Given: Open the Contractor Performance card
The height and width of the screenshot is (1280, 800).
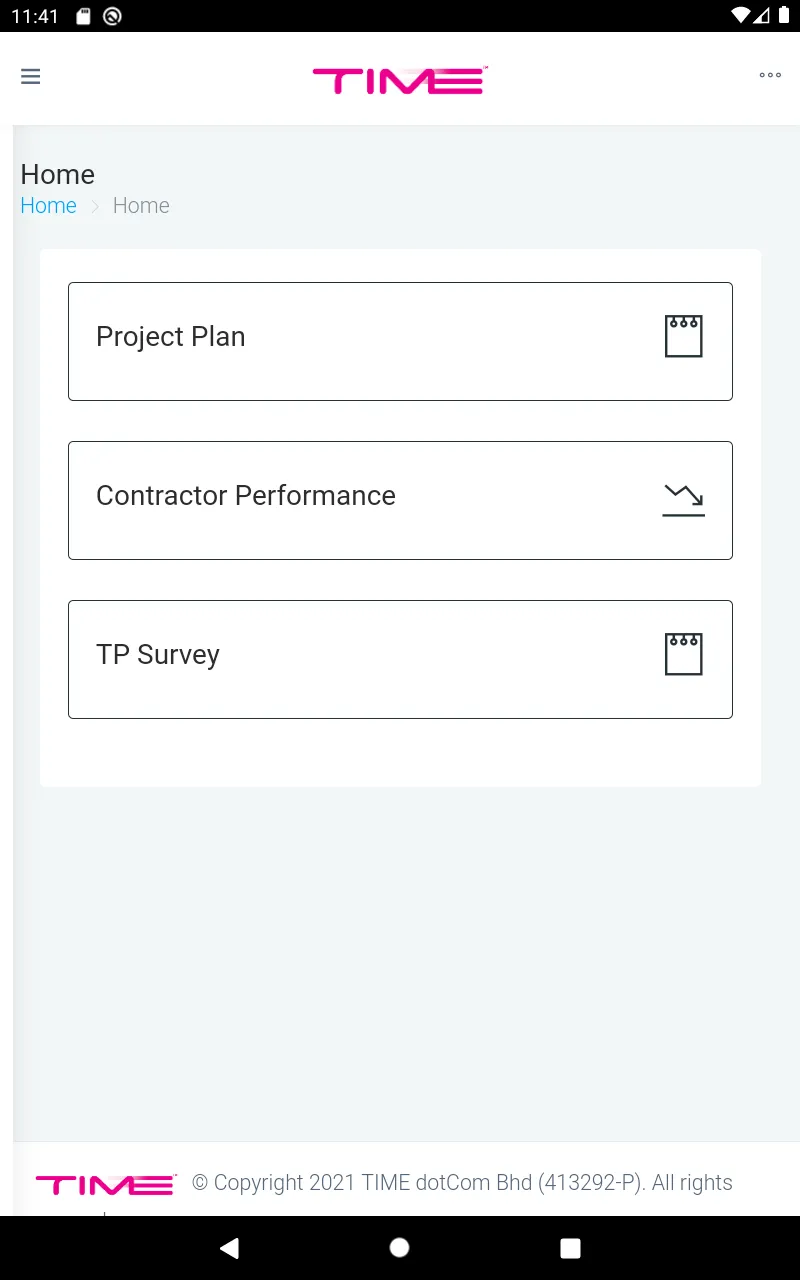Looking at the screenshot, I should (400, 500).
